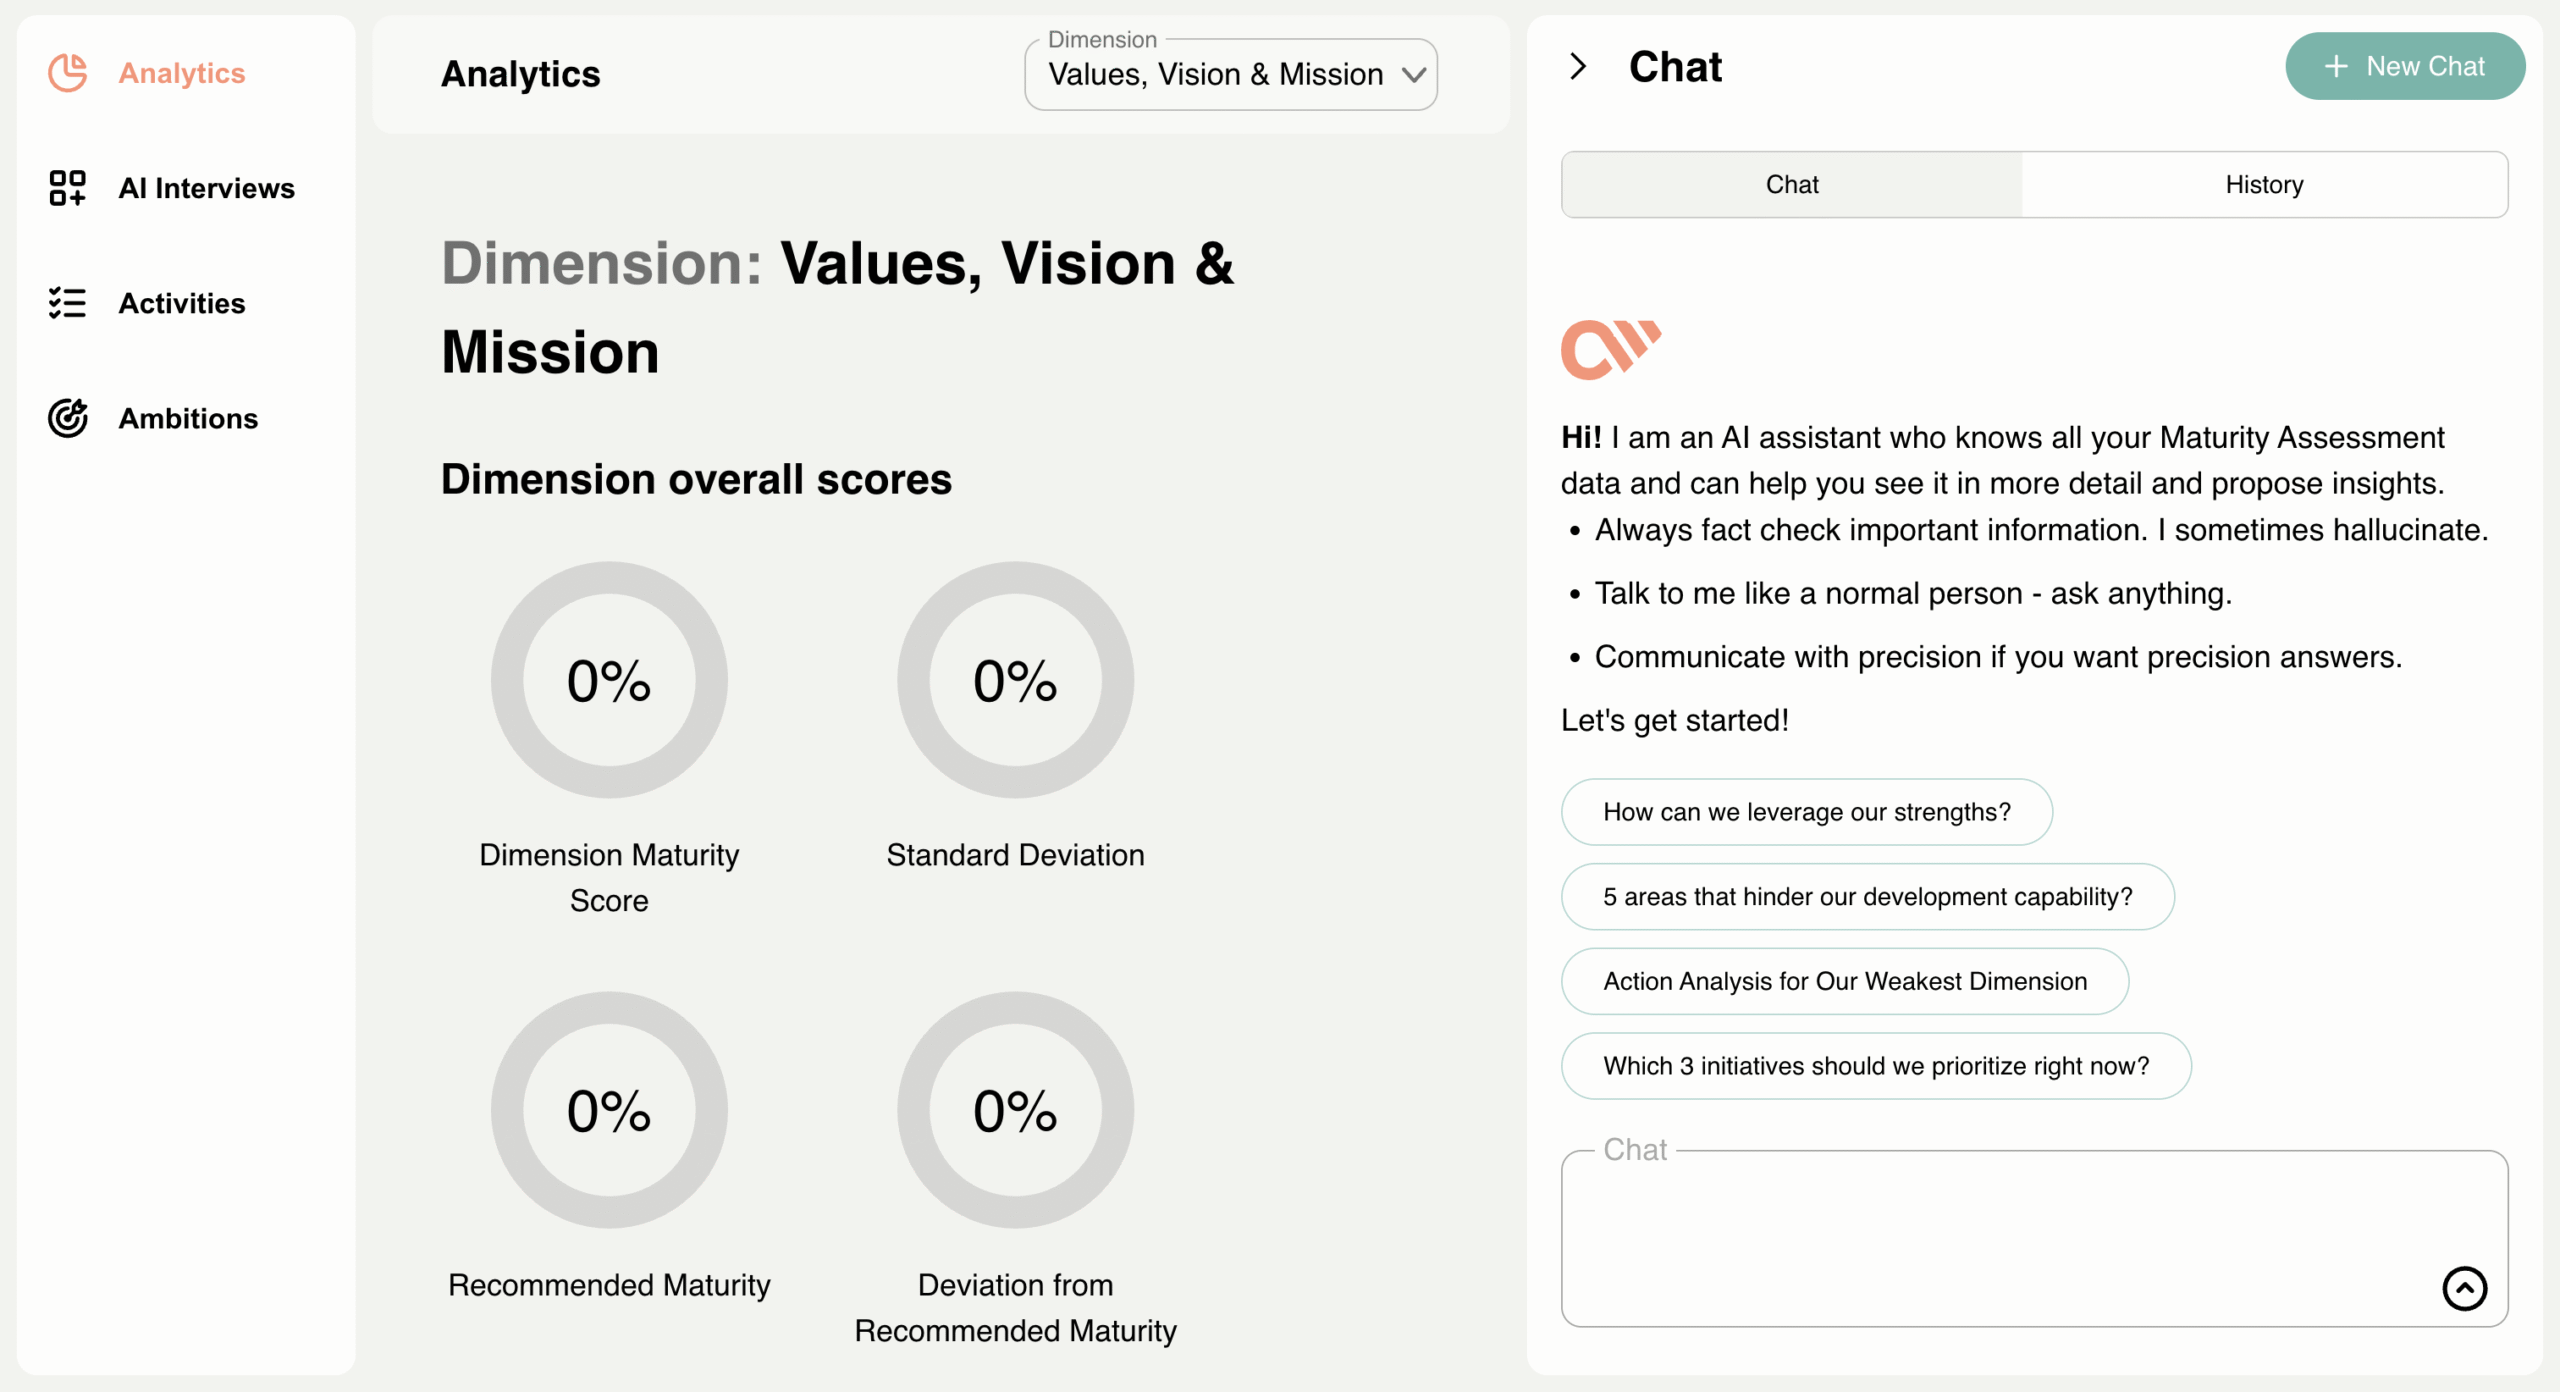Click the Dimension Maturity Score progress ring
This screenshot has width=2560, height=1392.
click(x=609, y=680)
